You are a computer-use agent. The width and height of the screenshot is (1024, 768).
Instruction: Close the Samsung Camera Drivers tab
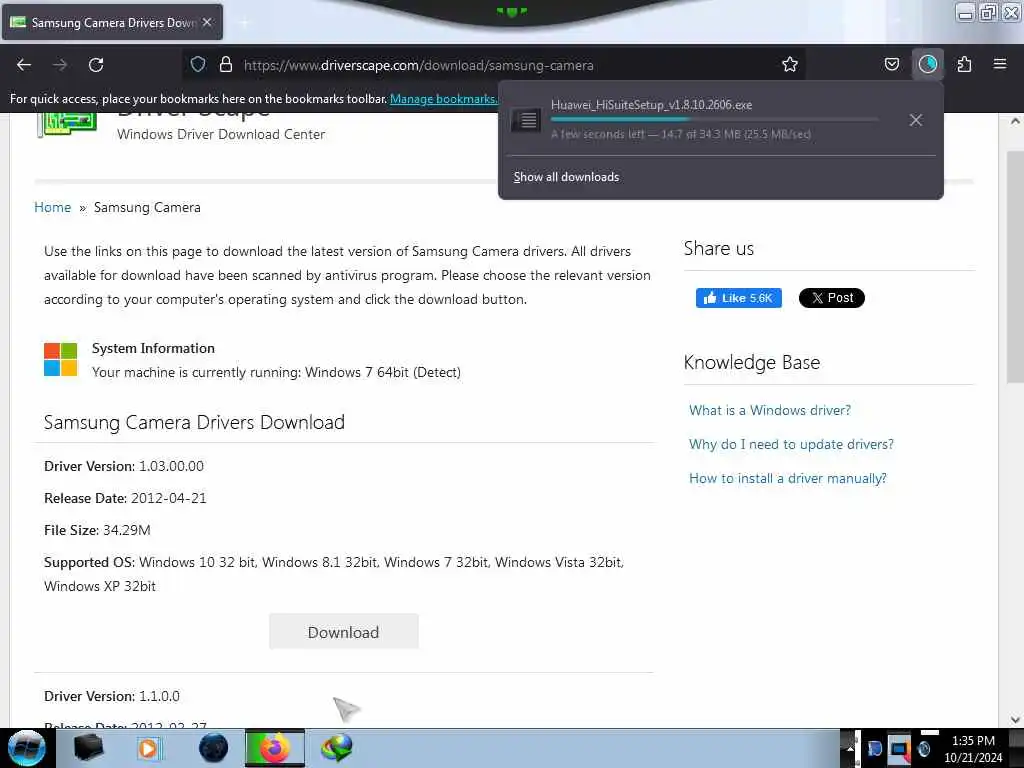207,22
